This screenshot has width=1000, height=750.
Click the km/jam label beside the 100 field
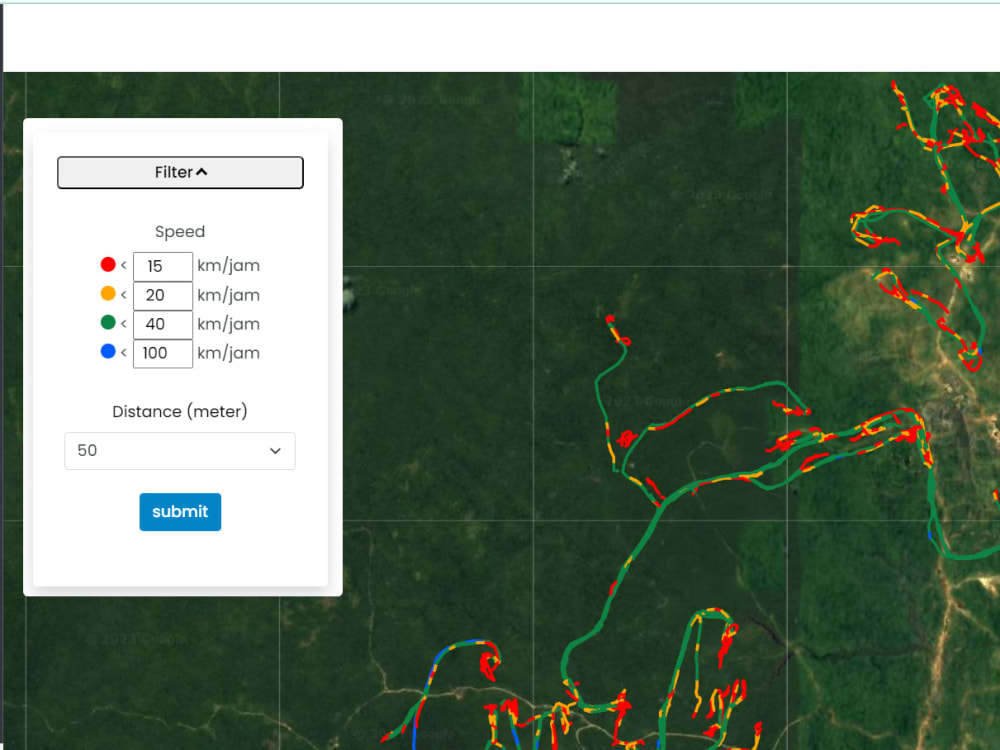pos(228,353)
